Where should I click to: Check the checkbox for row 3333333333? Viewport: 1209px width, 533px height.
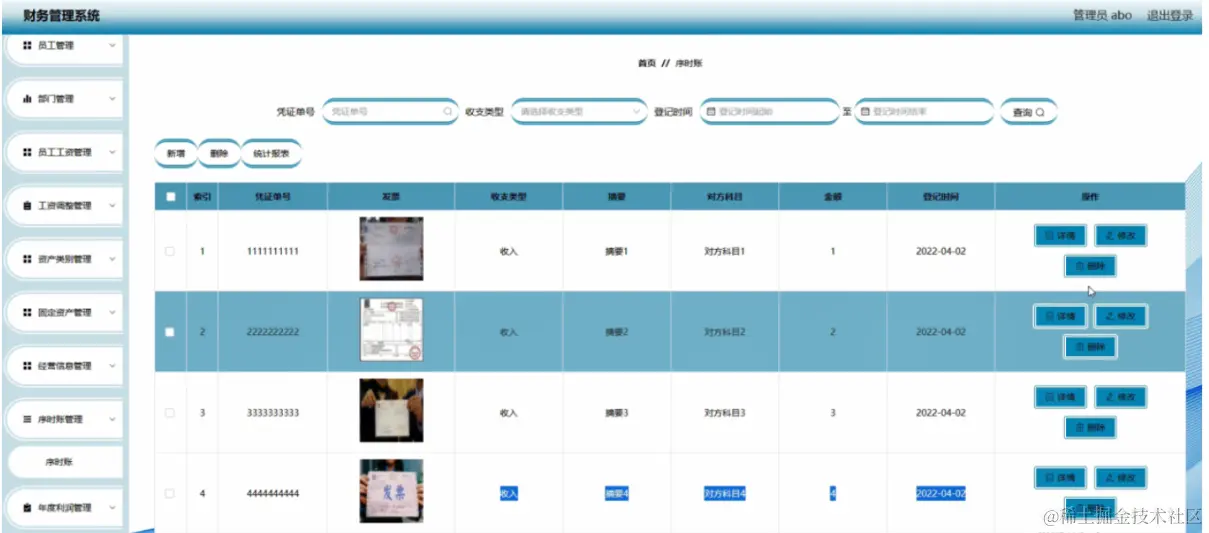click(170, 412)
